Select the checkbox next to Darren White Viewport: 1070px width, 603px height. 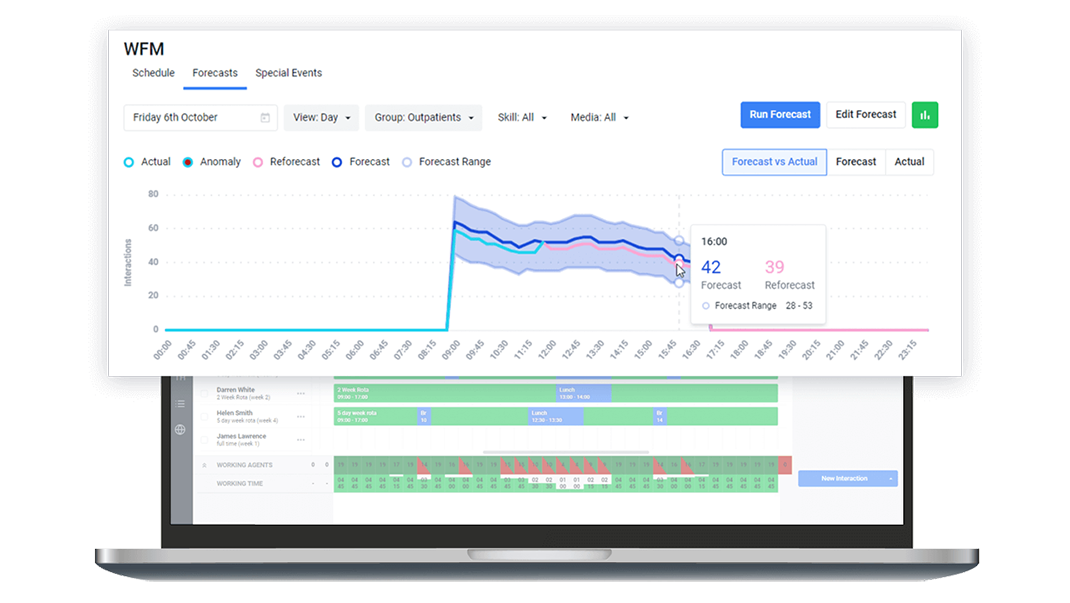(204, 394)
